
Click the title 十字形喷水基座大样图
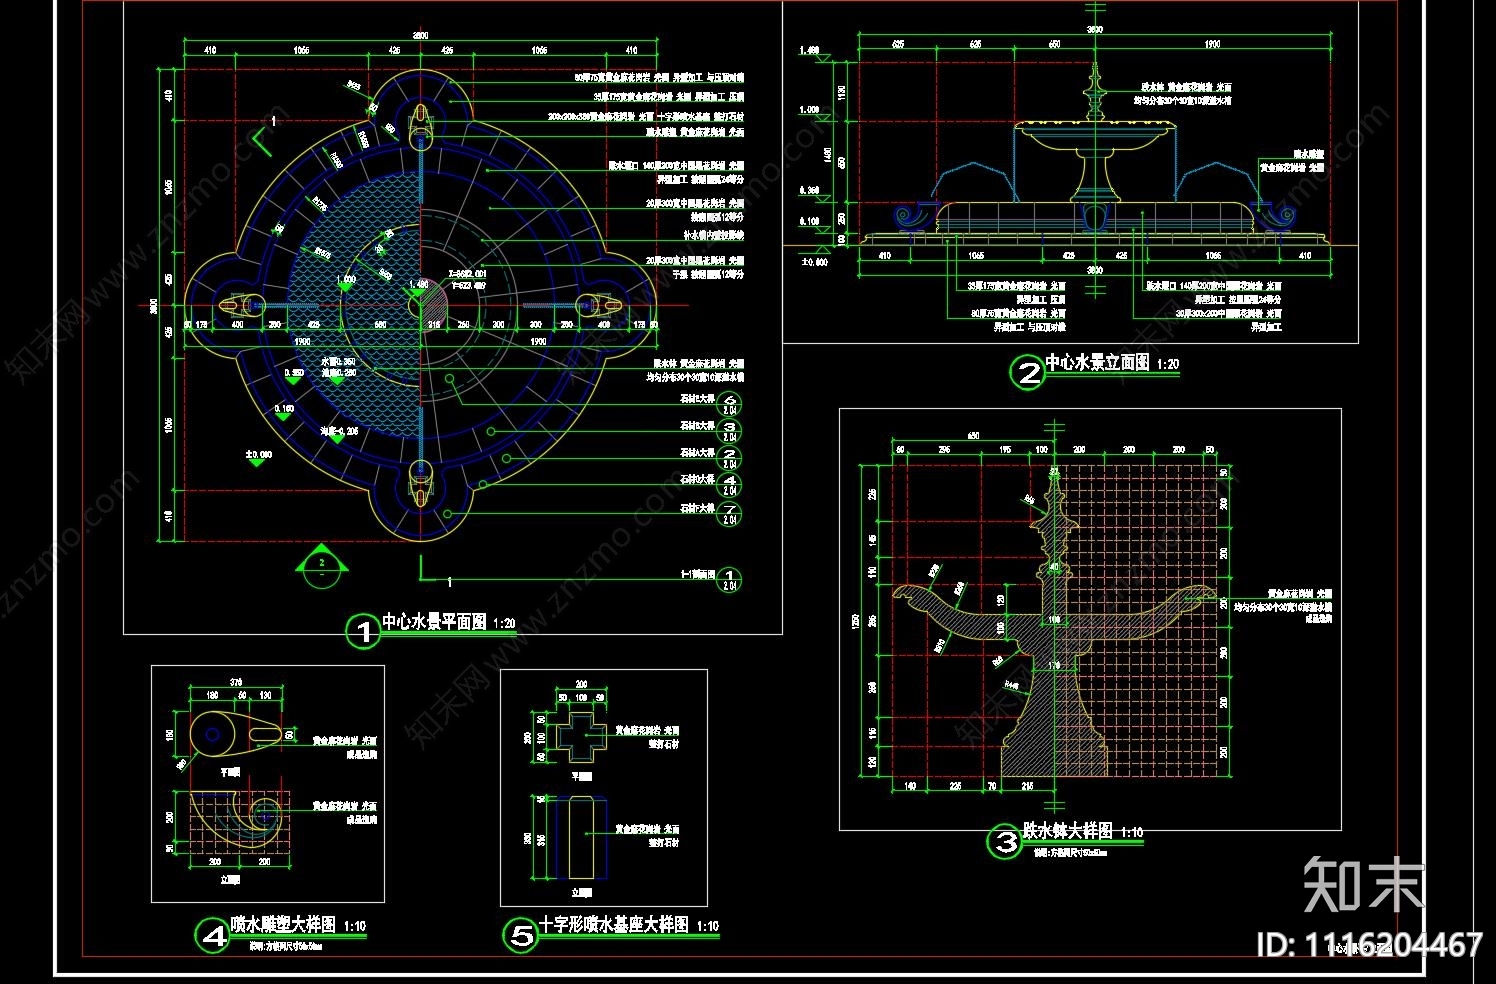pos(614,925)
